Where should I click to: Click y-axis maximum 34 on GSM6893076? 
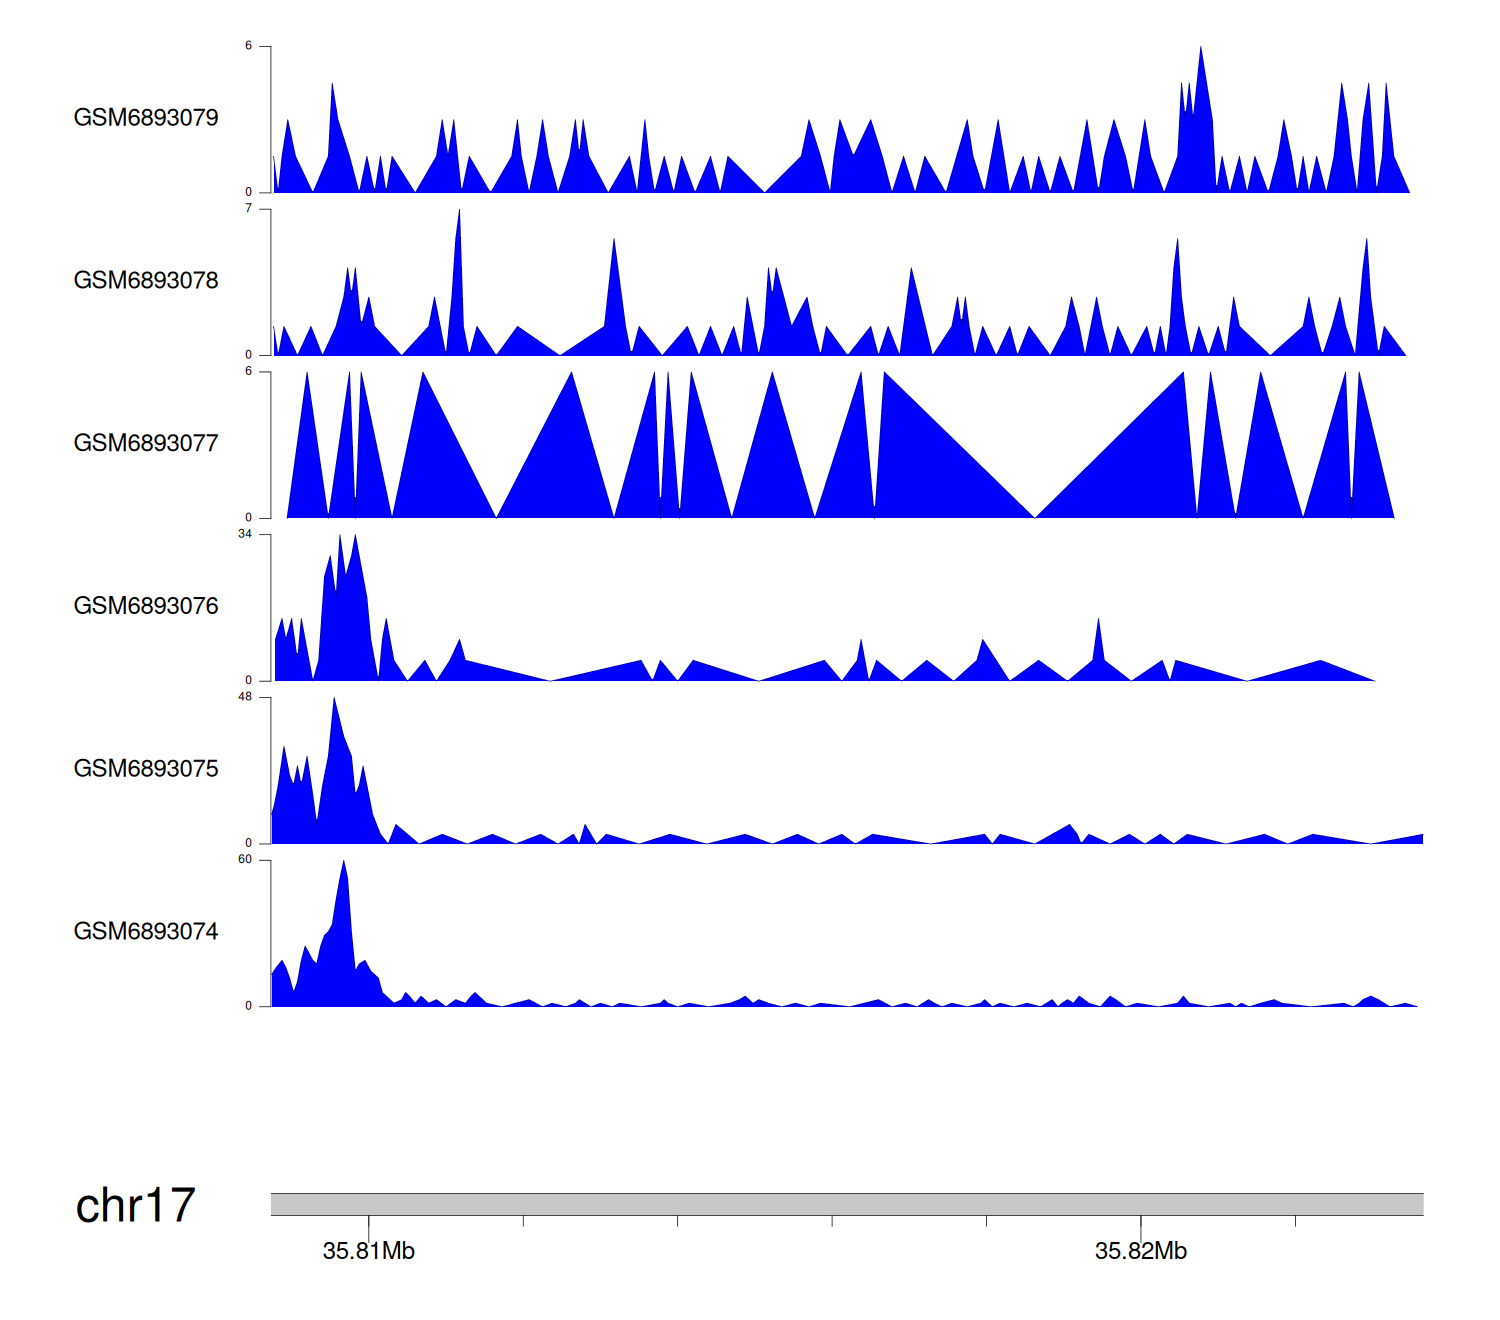click(245, 534)
